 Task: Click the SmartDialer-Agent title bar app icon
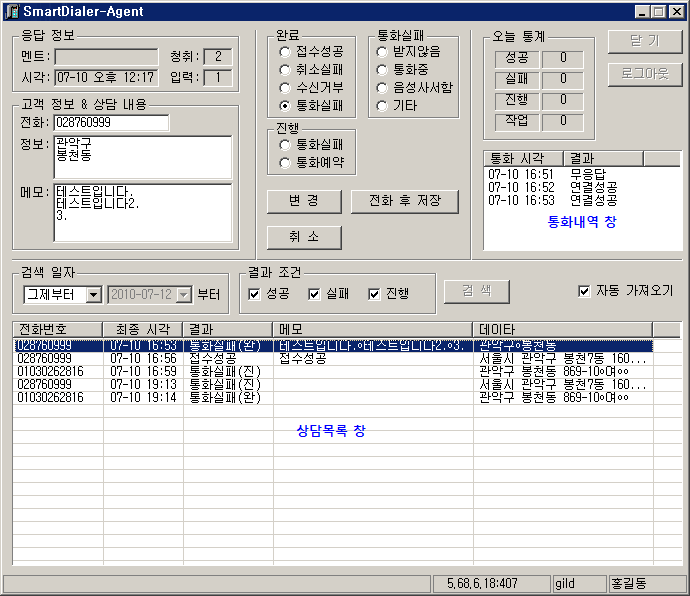pyautogui.click(x=12, y=11)
